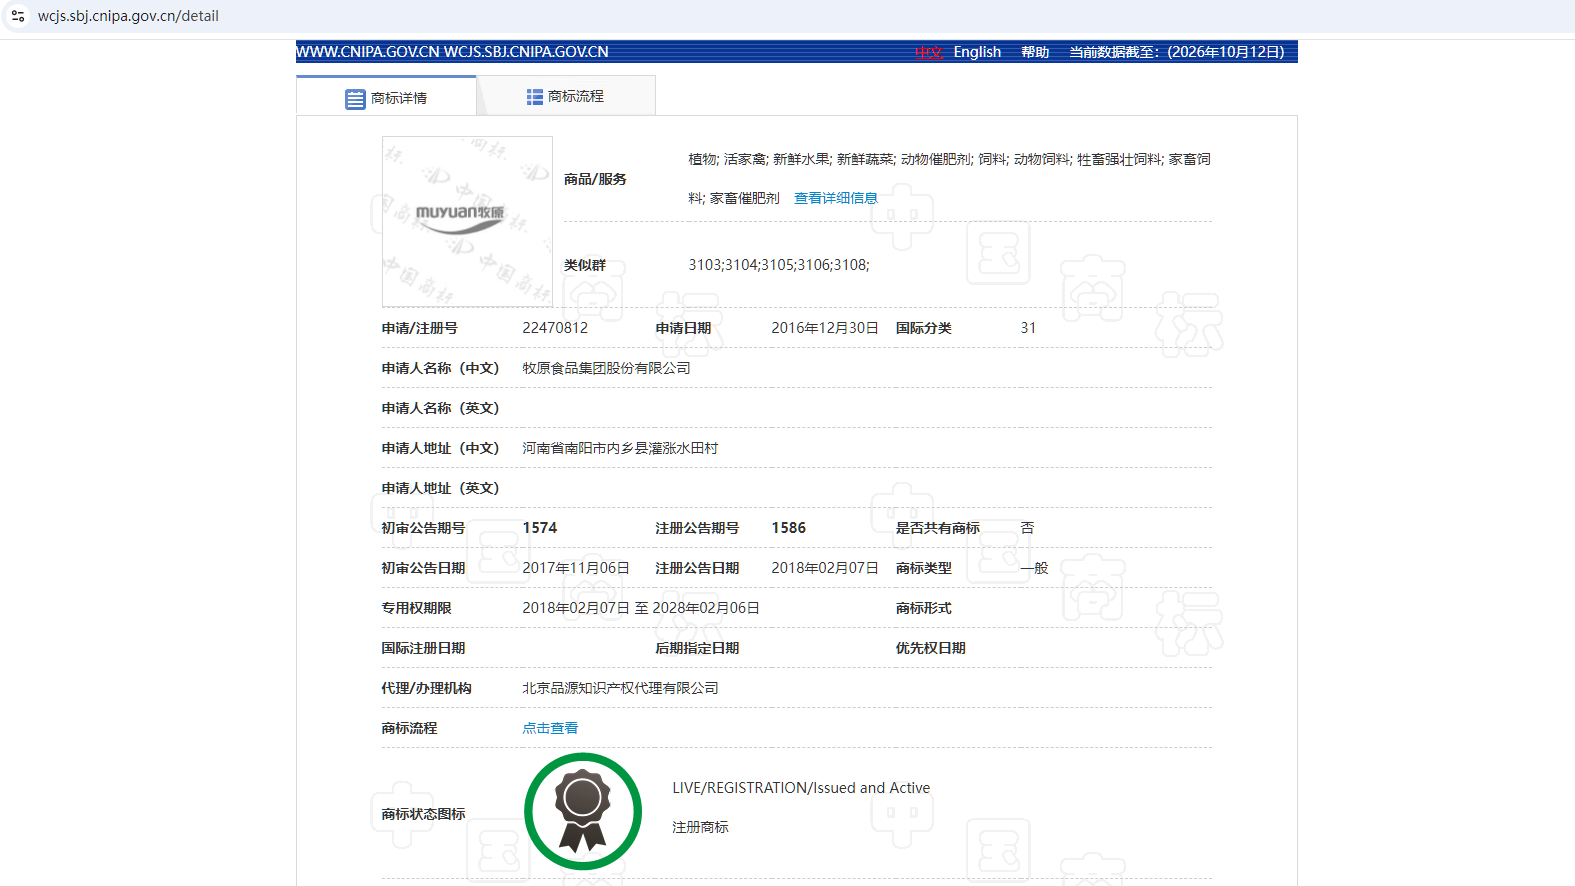This screenshot has height=886, width=1575.
Task: Click the 代理/办理机构 label
Action: [426, 688]
